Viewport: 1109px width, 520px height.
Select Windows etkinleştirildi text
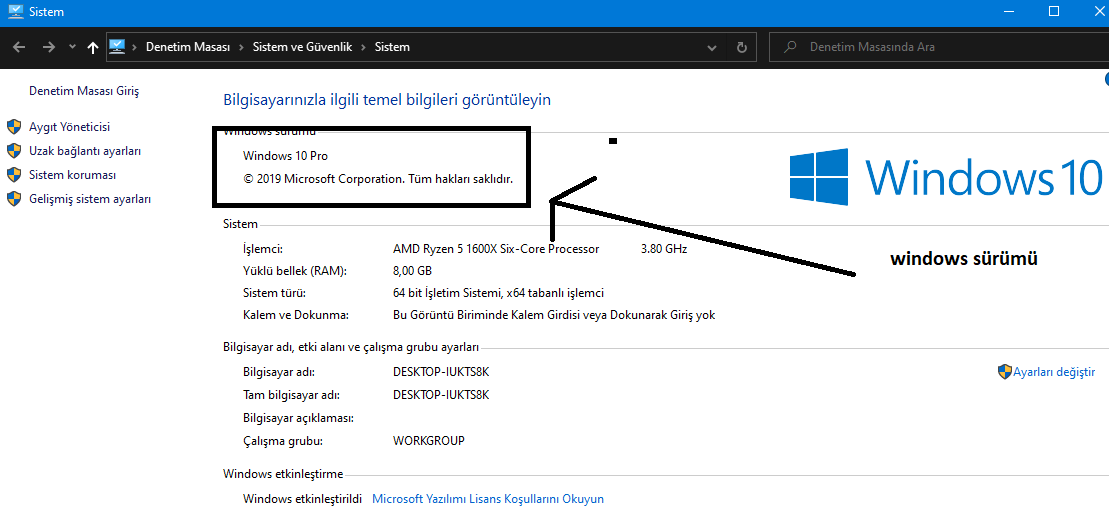click(x=303, y=499)
